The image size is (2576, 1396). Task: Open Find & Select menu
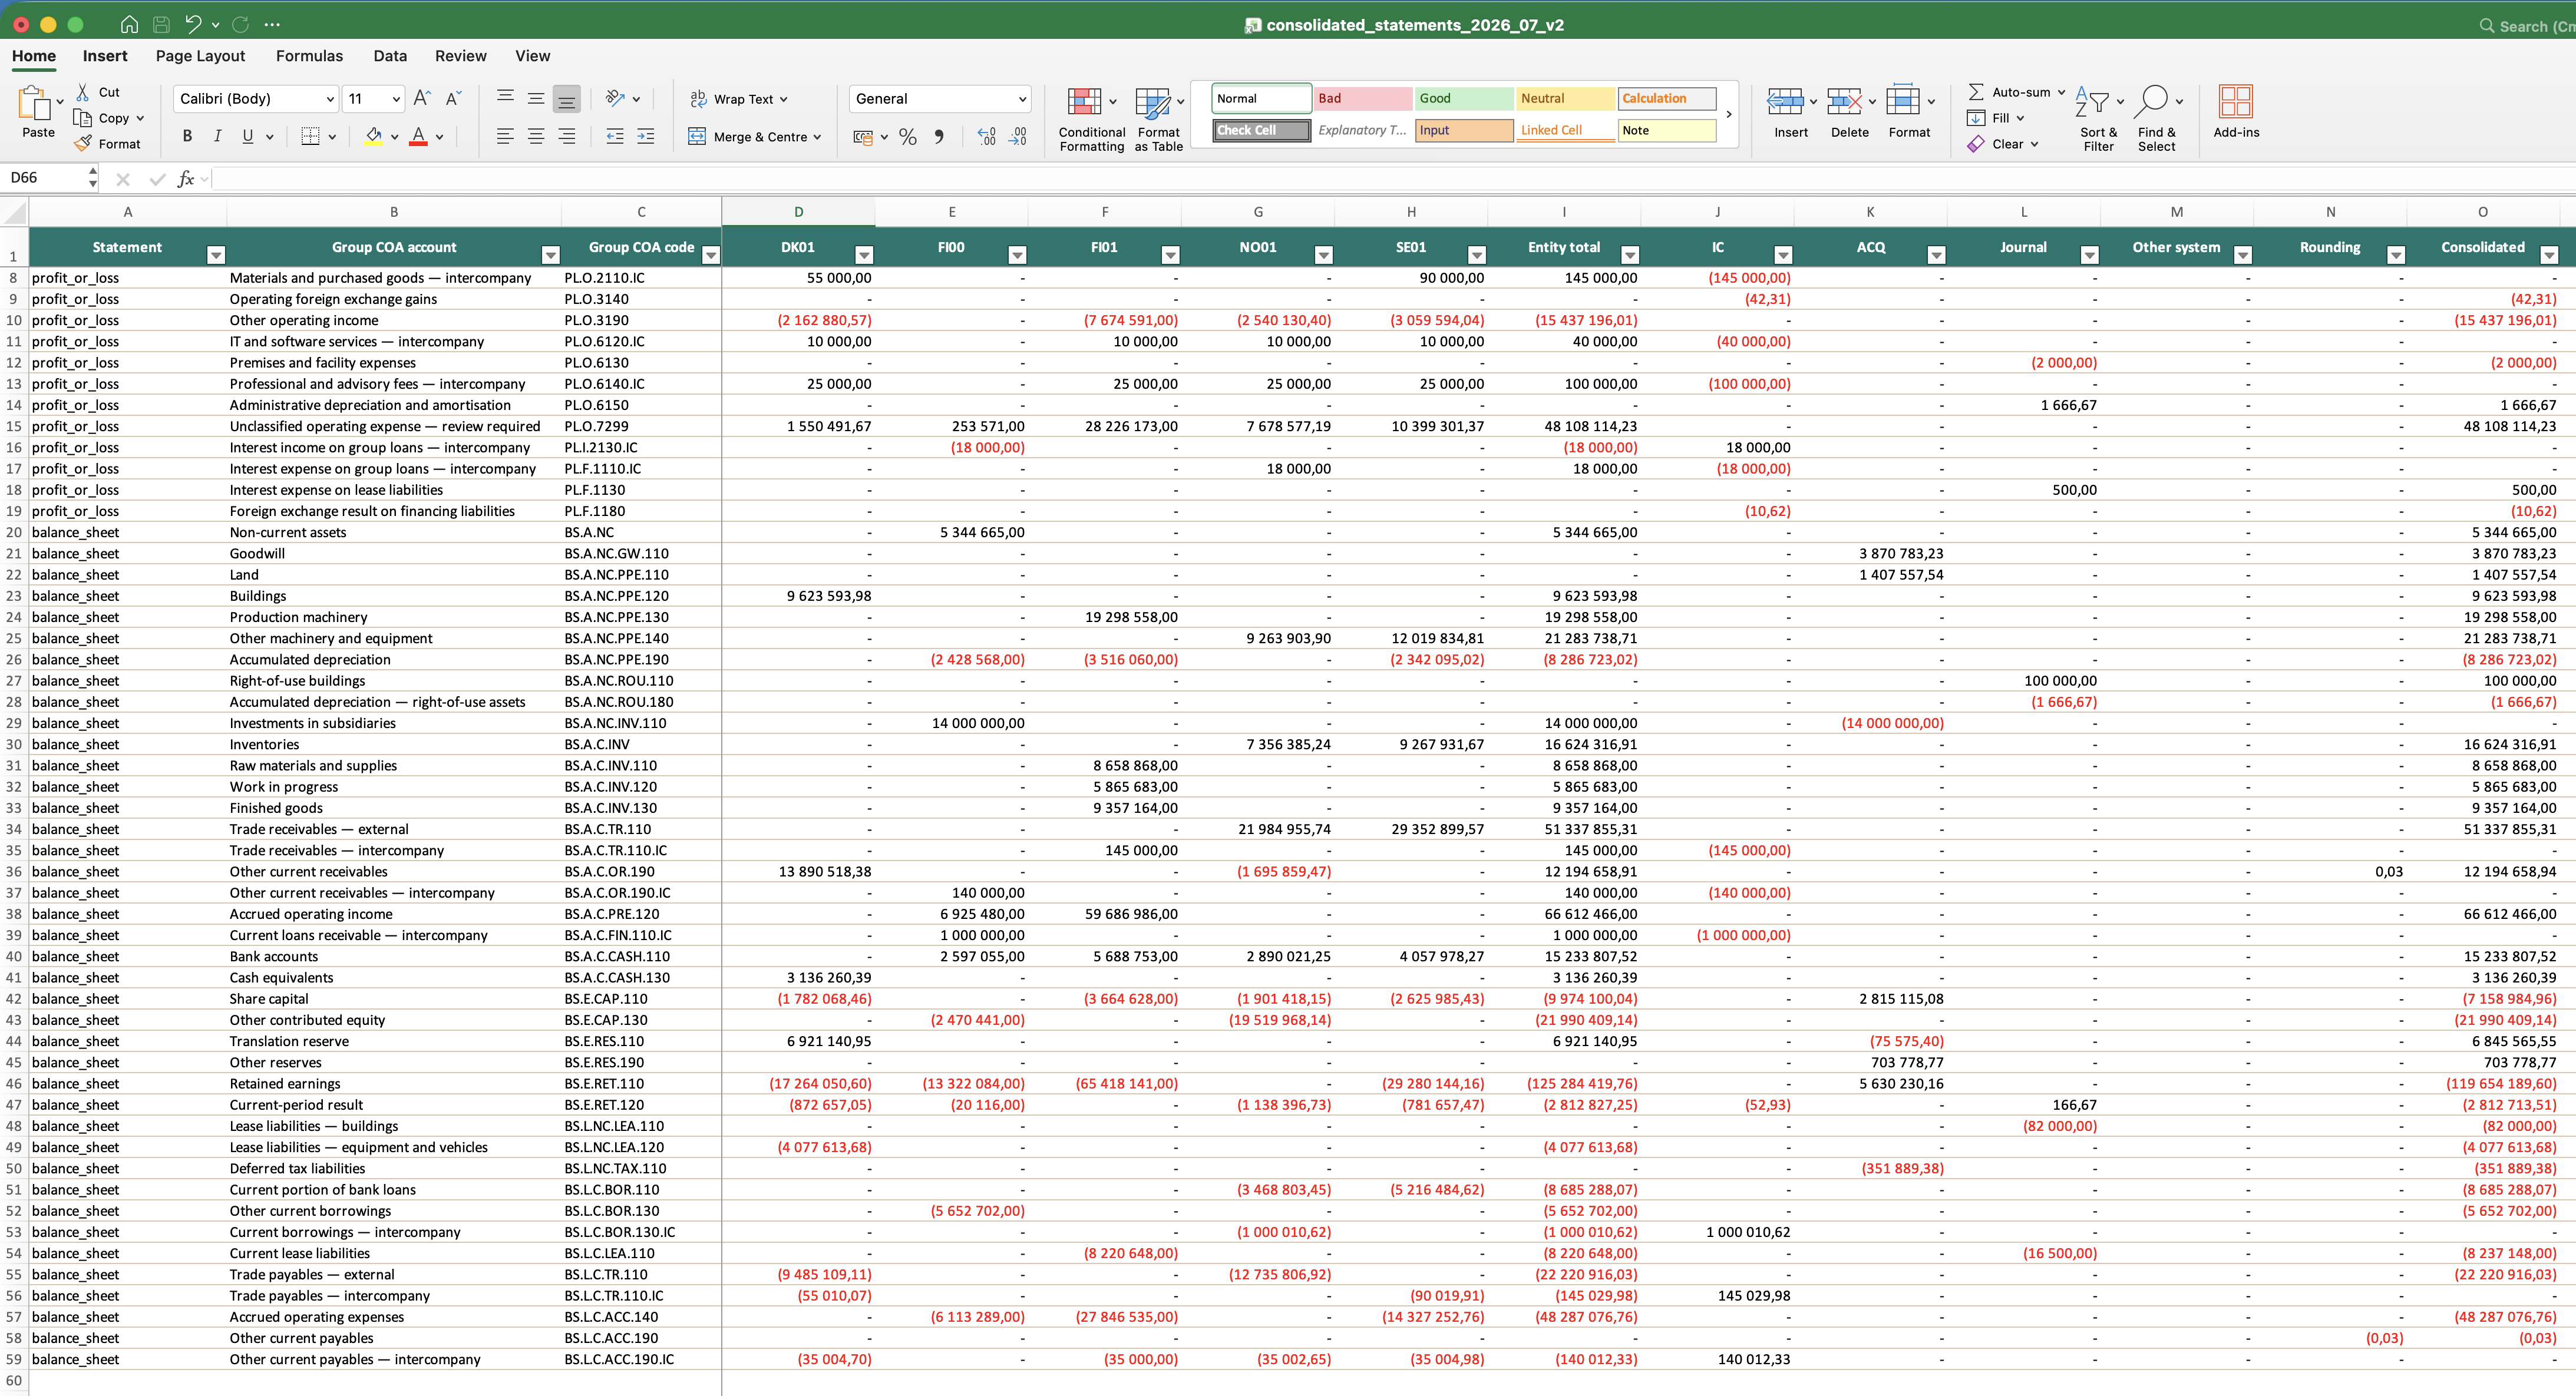(2157, 119)
